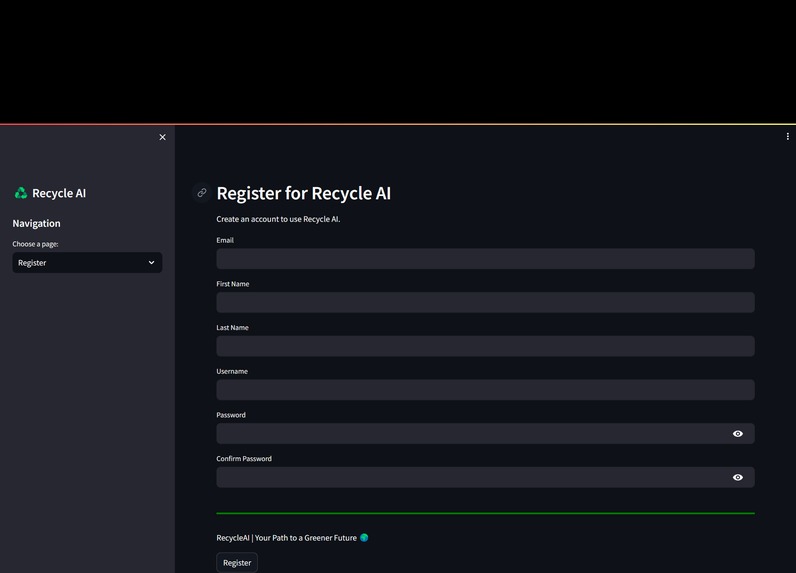Click the 'Create an account to use Recycle AI.' text
Viewport: 796px width, 573px height.
point(278,219)
